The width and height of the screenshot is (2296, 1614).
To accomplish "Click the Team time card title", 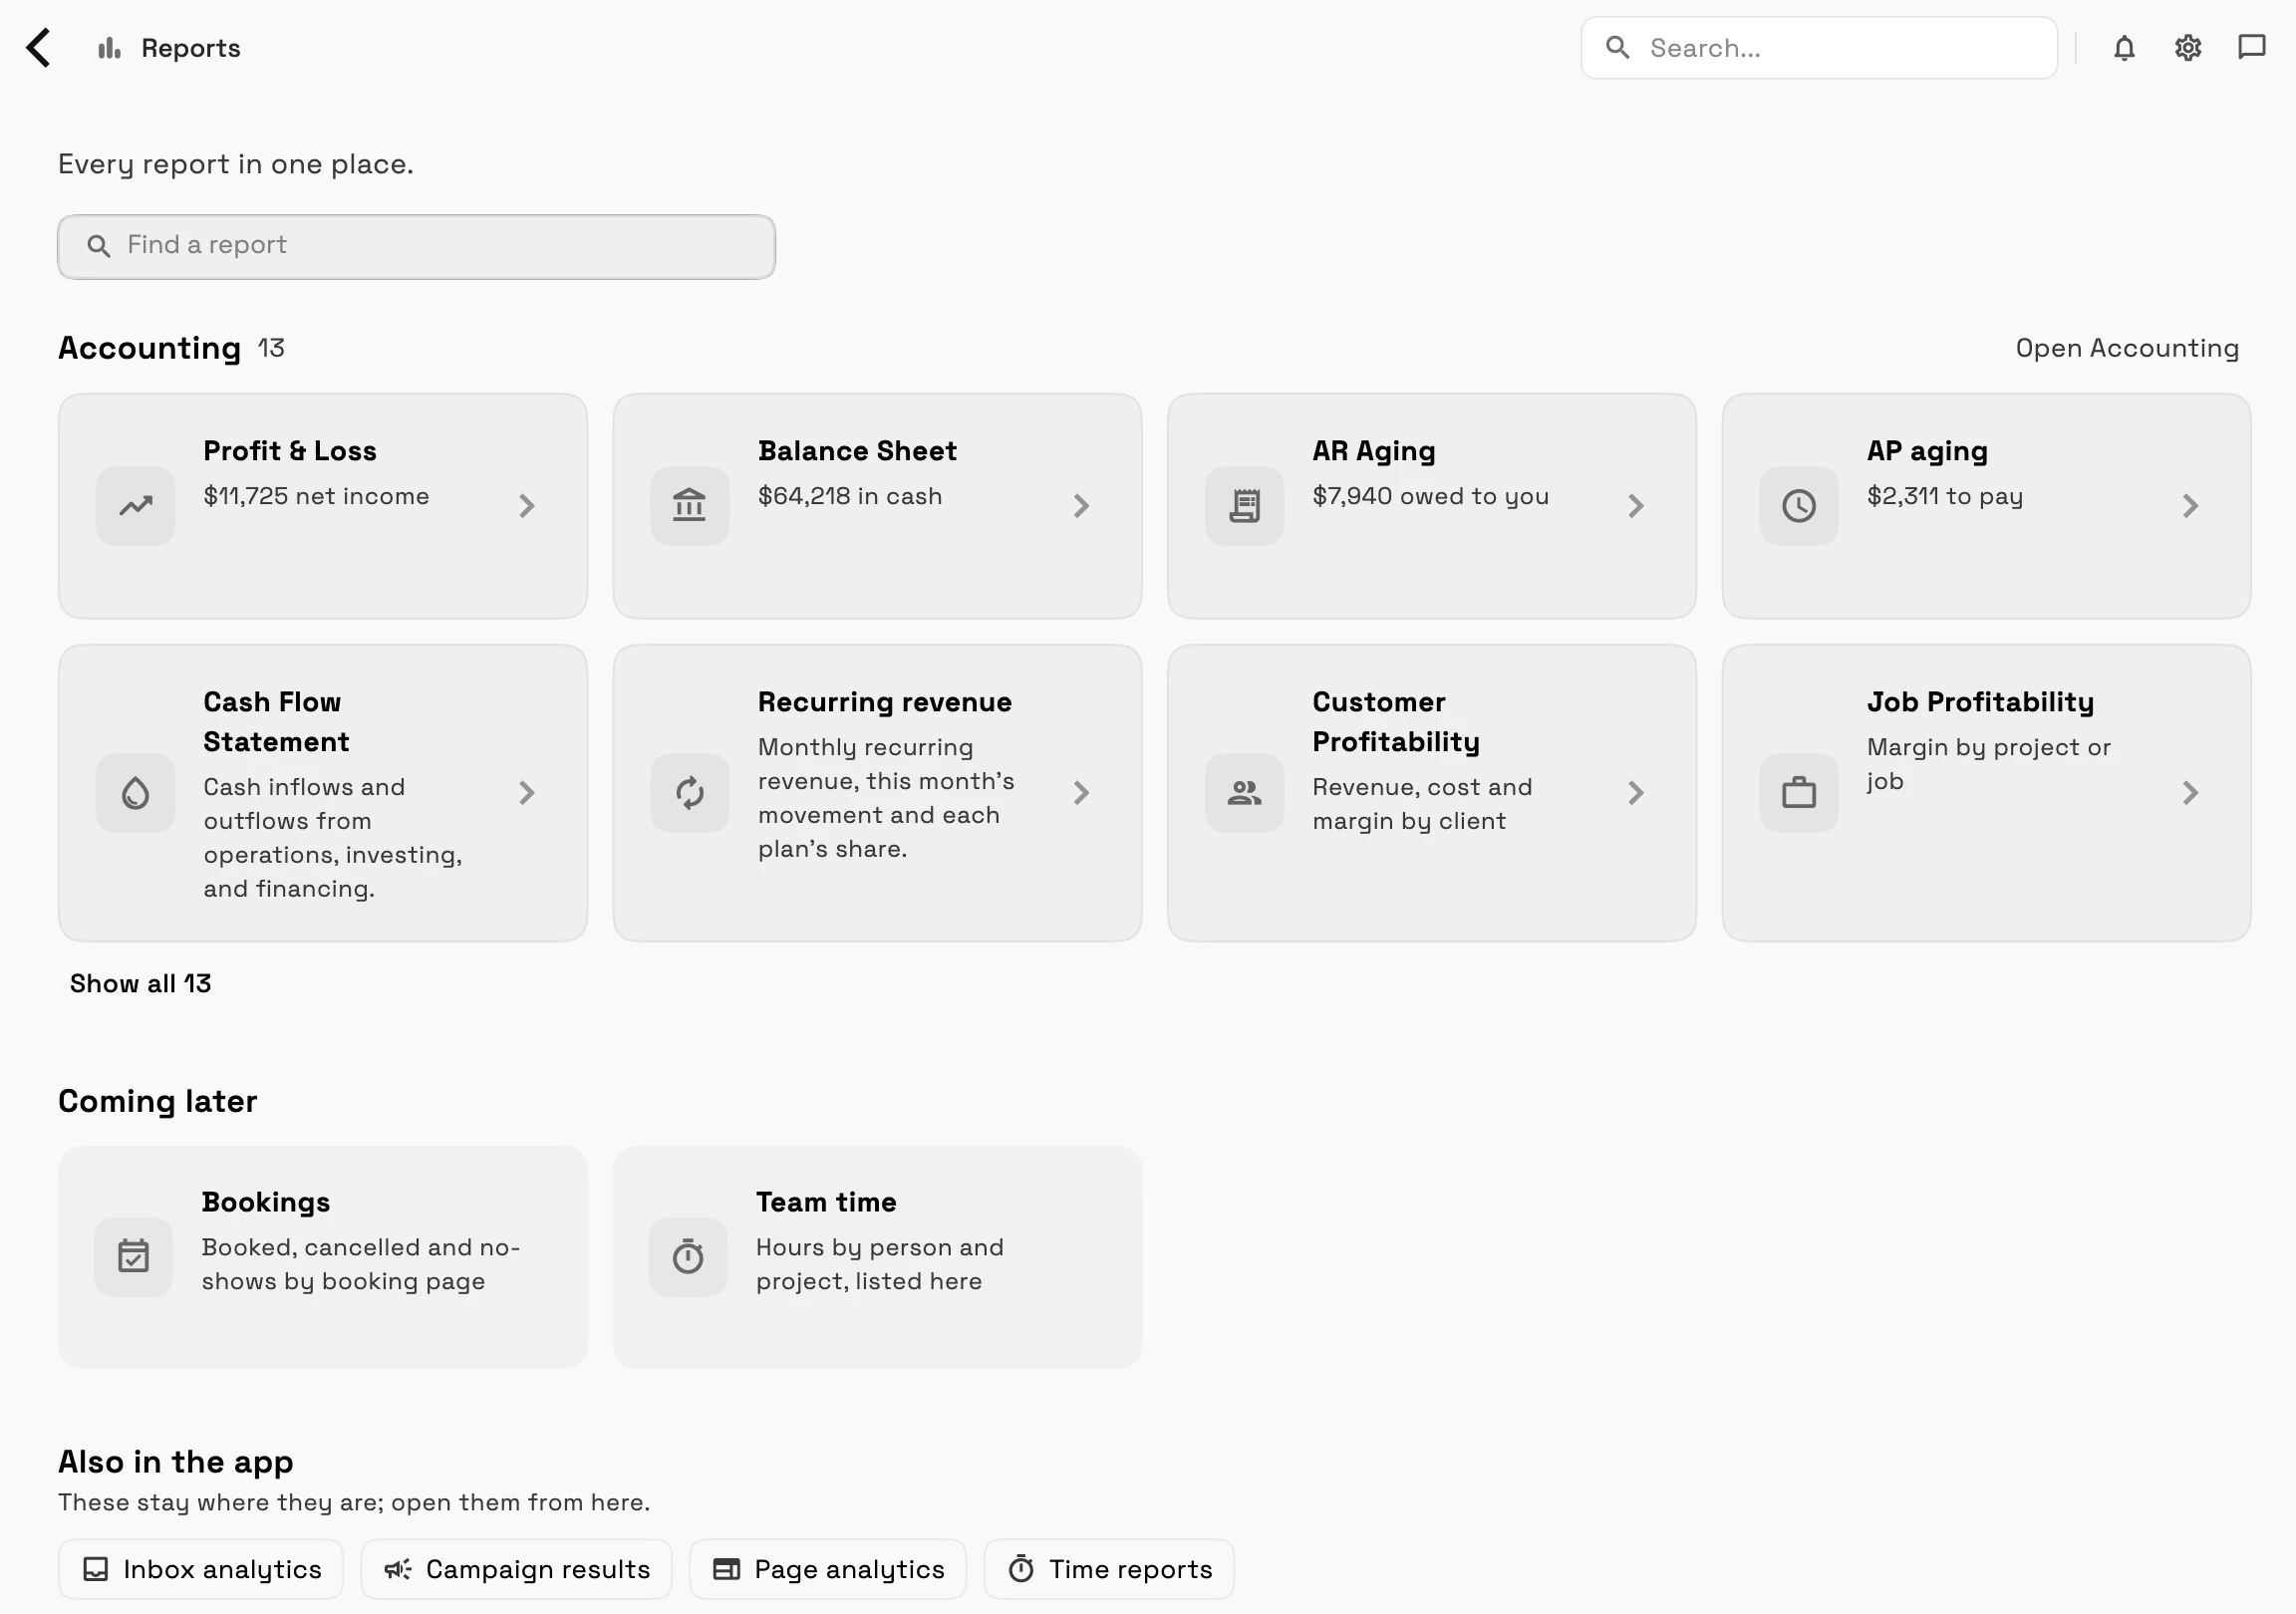I will pos(826,1202).
